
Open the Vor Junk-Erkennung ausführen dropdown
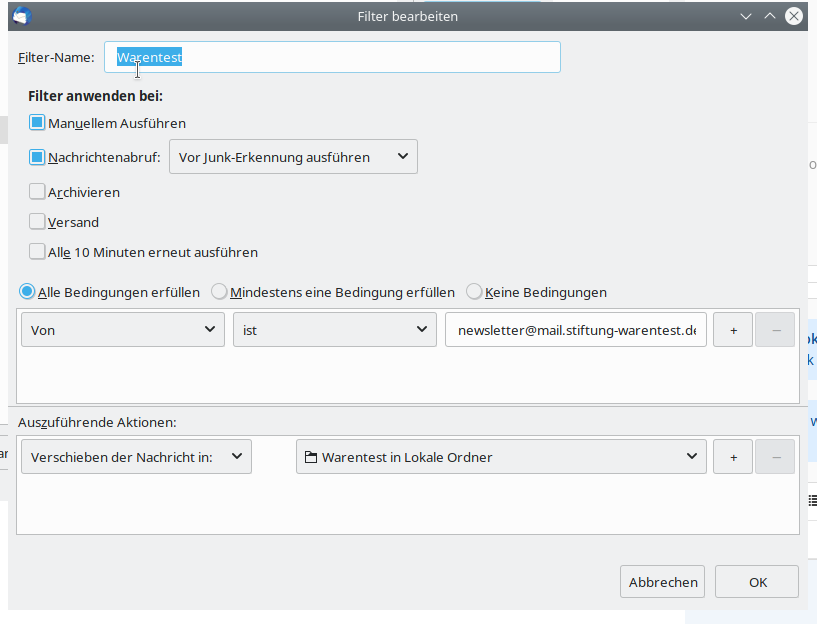point(293,157)
